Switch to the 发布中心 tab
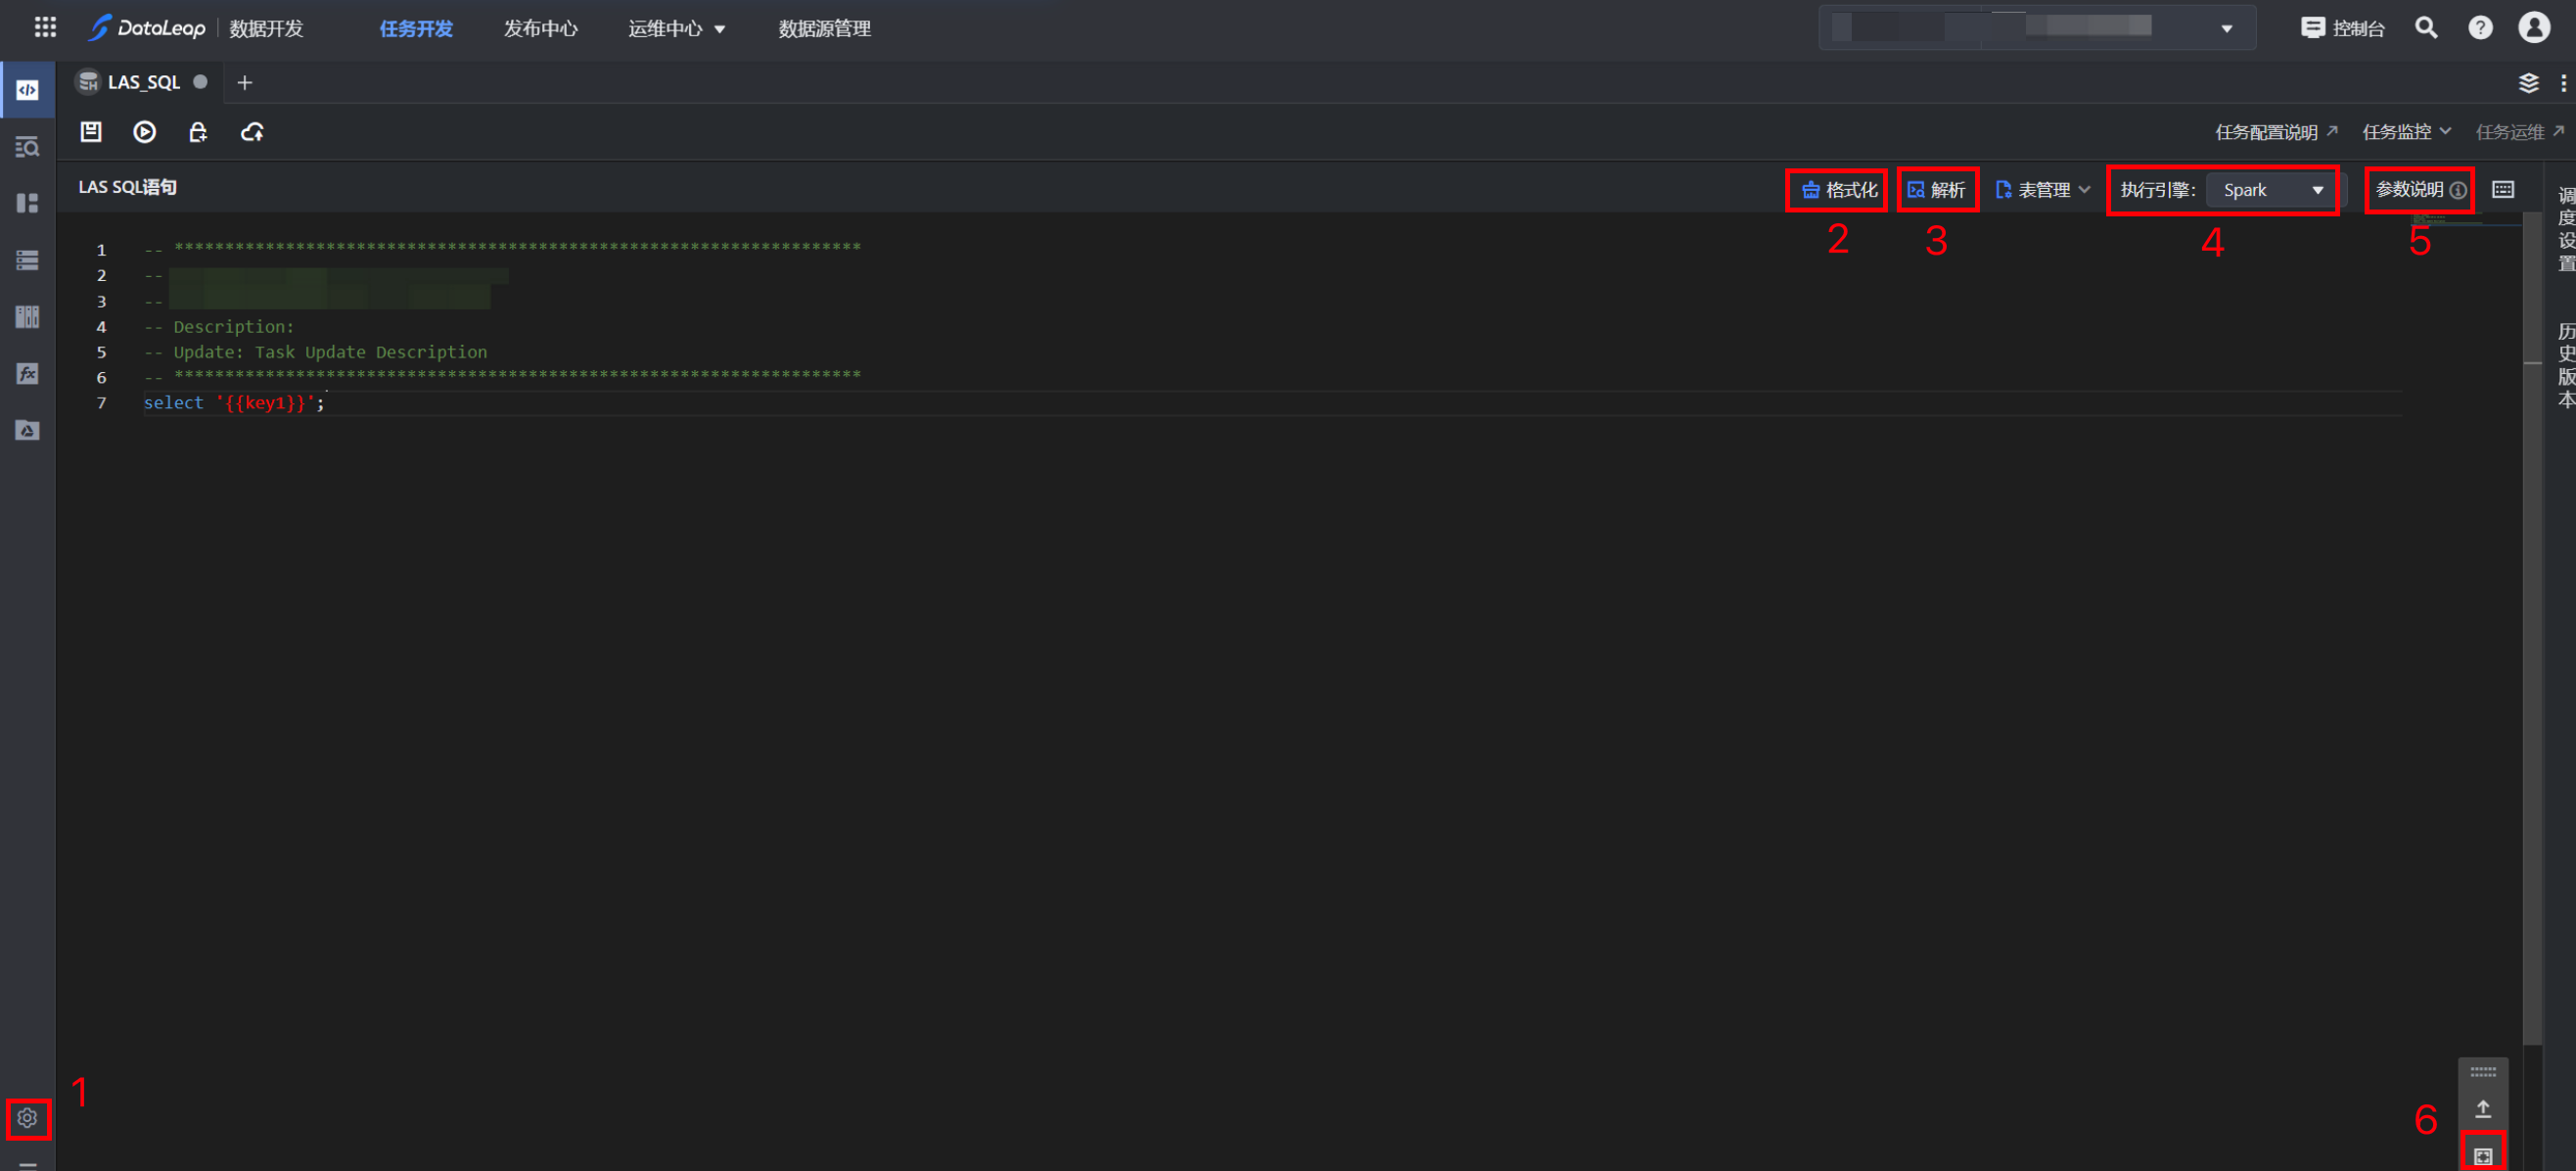Viewport: 2576px width, 1171px height. tap(540, 28)
